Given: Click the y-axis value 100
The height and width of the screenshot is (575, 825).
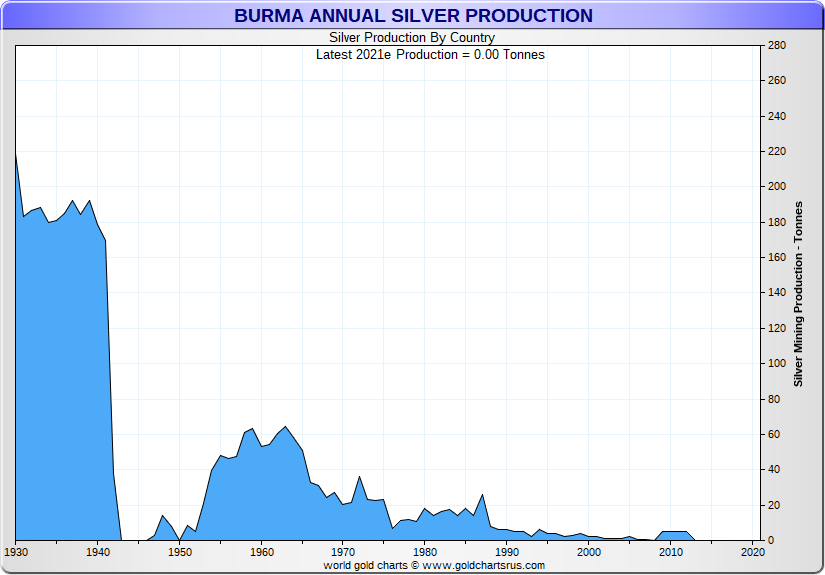Looking at the screenshot, I should [x=777, y=364].
